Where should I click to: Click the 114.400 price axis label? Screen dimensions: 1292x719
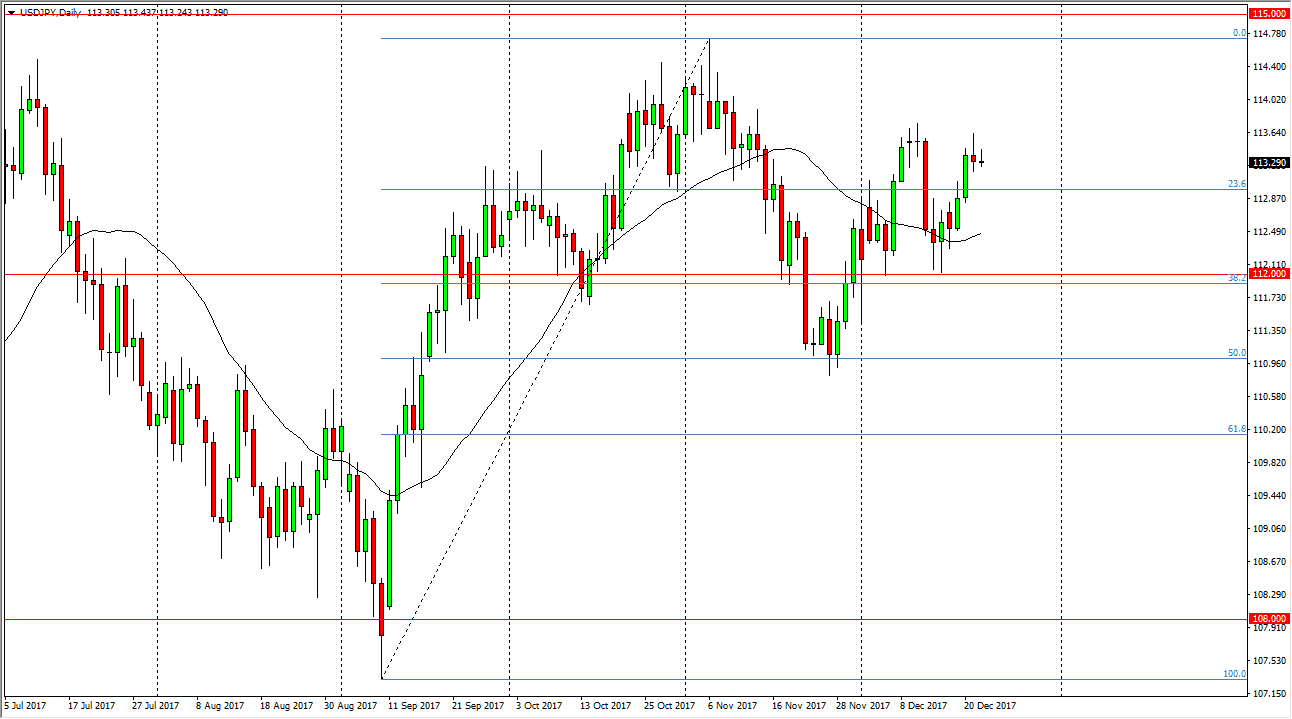tap(1270, 67)
